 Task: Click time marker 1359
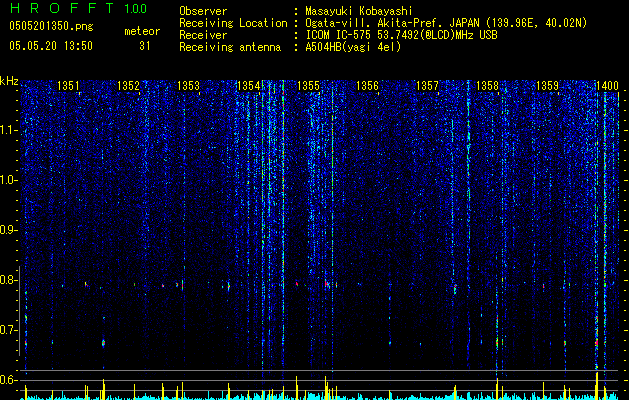547,85
